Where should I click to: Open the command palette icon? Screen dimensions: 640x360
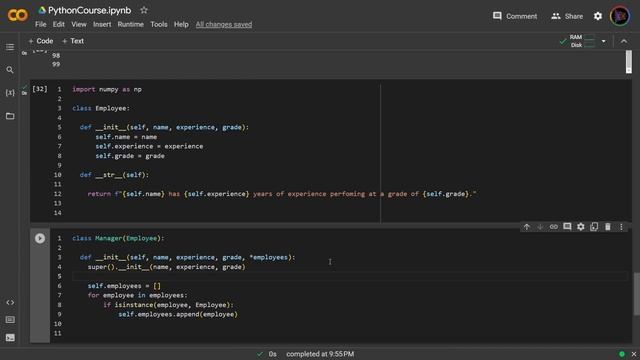click(x=10, y=320)
